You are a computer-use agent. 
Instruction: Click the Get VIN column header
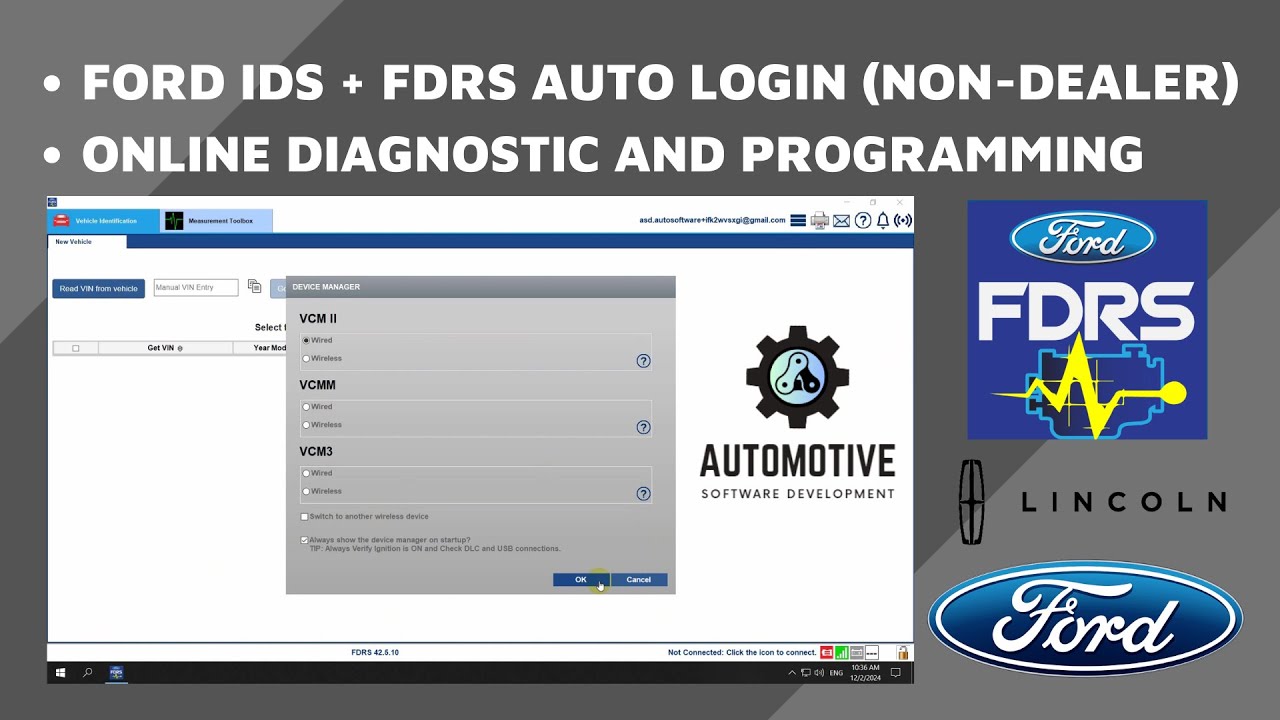coord(165,348)
